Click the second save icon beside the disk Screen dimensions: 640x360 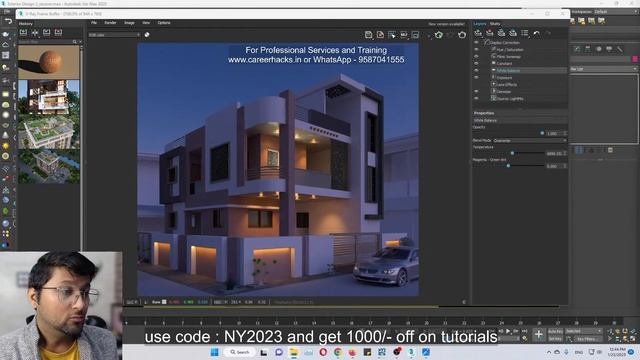[380, 35]
